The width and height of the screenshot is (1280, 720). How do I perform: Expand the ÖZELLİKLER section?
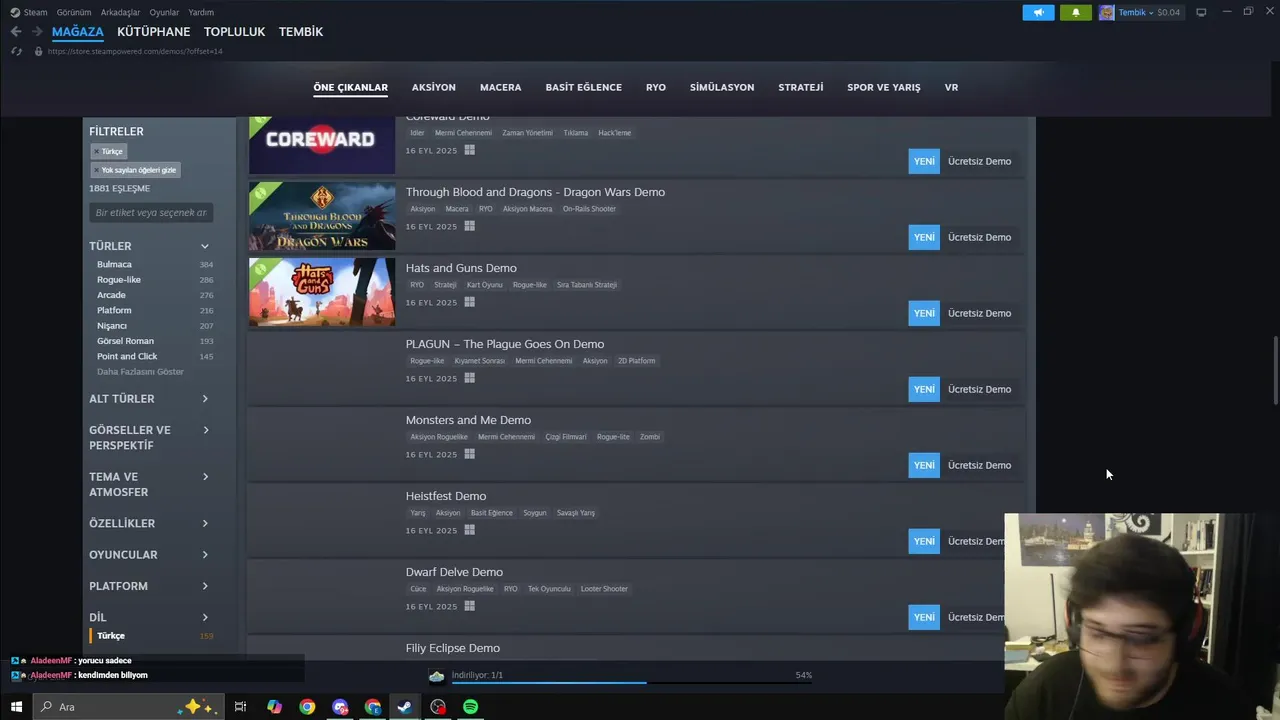tap(150, 524)
